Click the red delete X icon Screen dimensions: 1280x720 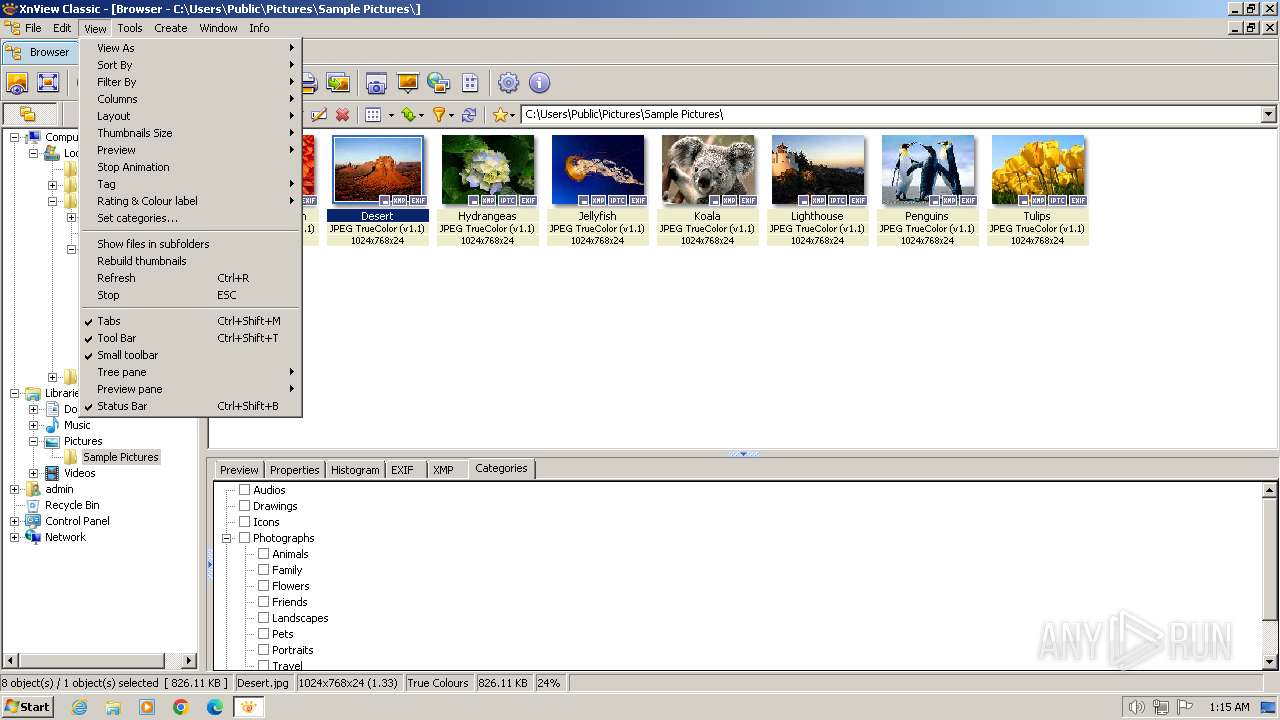click(x=342, y=115)
